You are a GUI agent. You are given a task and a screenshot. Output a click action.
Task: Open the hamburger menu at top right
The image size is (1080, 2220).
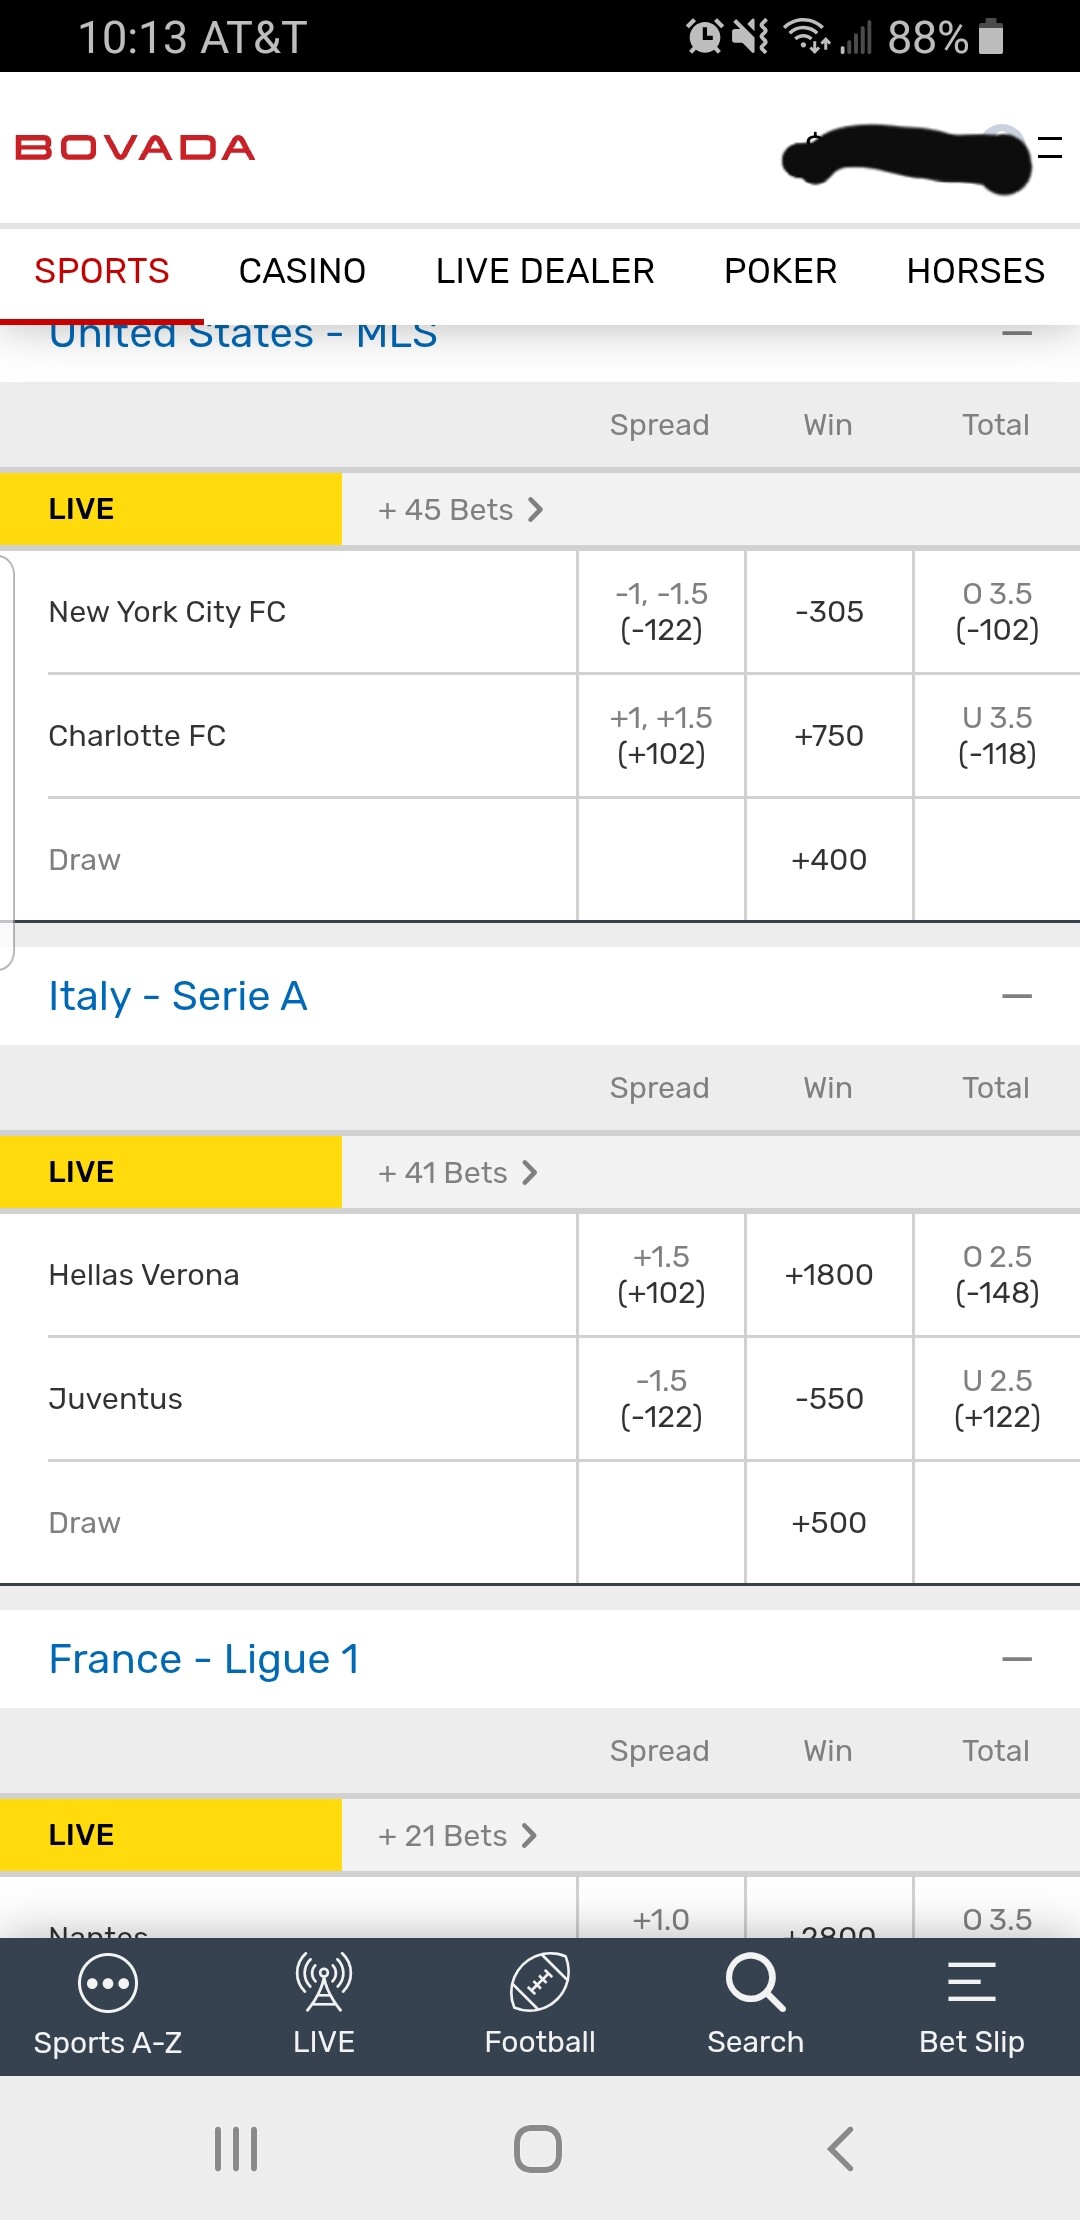(x=1050, y=148)
